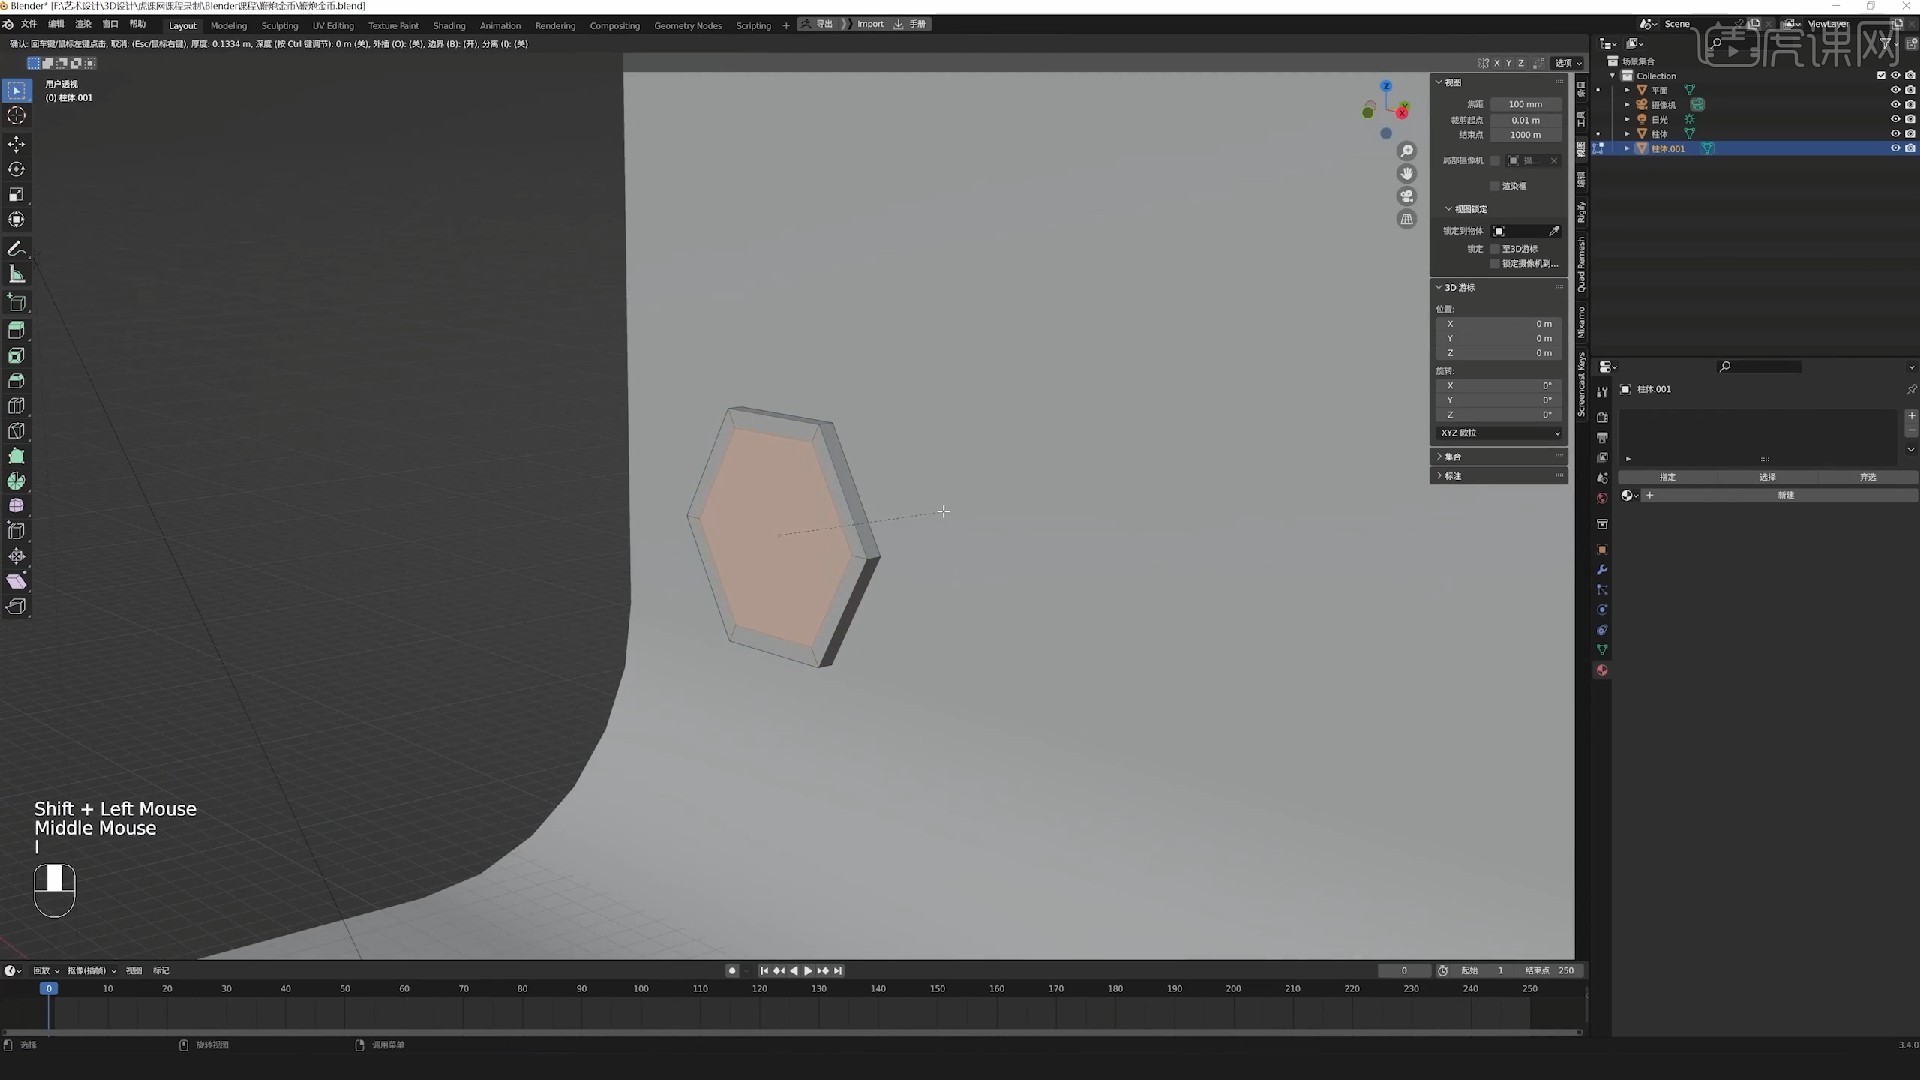Switch perspective/orthographic with grid icon
Image resolution: width=1920 pixels, height=1080 pixels.
pos(1407,219)
